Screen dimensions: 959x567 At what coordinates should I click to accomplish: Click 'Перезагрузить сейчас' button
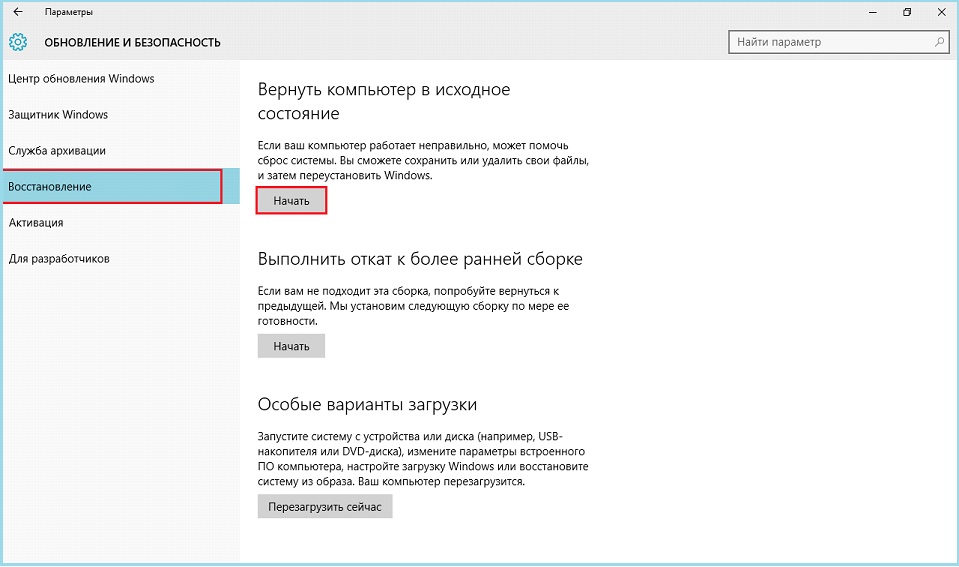click(325, 507)
